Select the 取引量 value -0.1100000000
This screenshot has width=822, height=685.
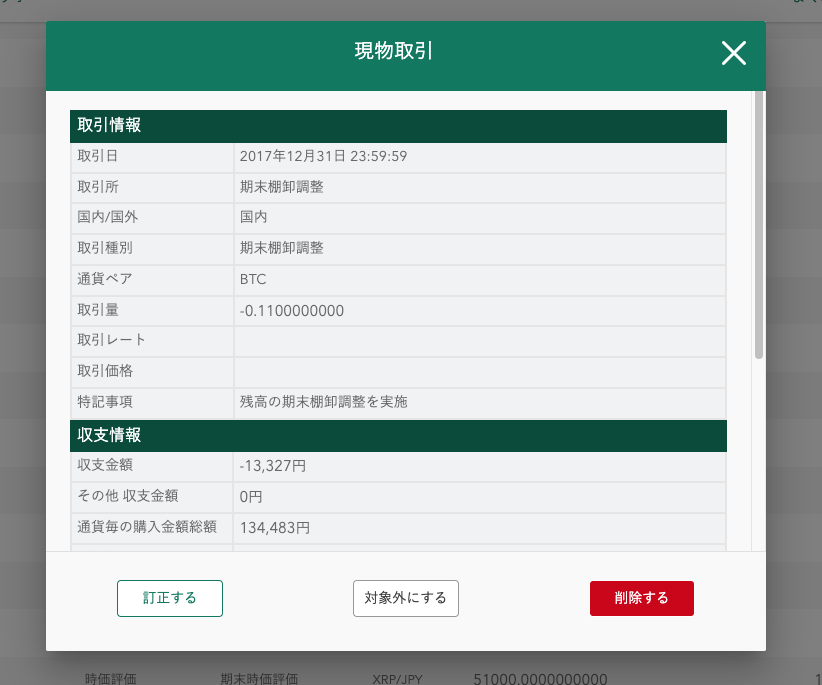(x=292, y=311)
